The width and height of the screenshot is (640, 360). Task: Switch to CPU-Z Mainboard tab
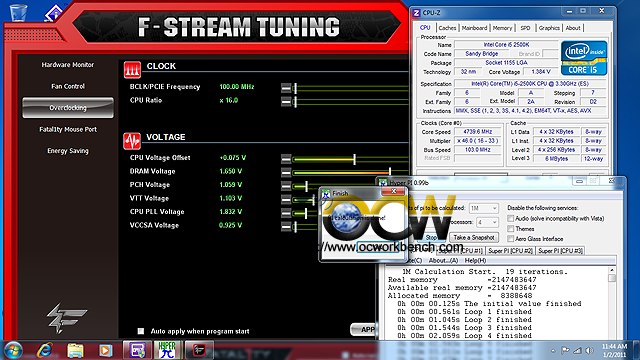(474, 28)
